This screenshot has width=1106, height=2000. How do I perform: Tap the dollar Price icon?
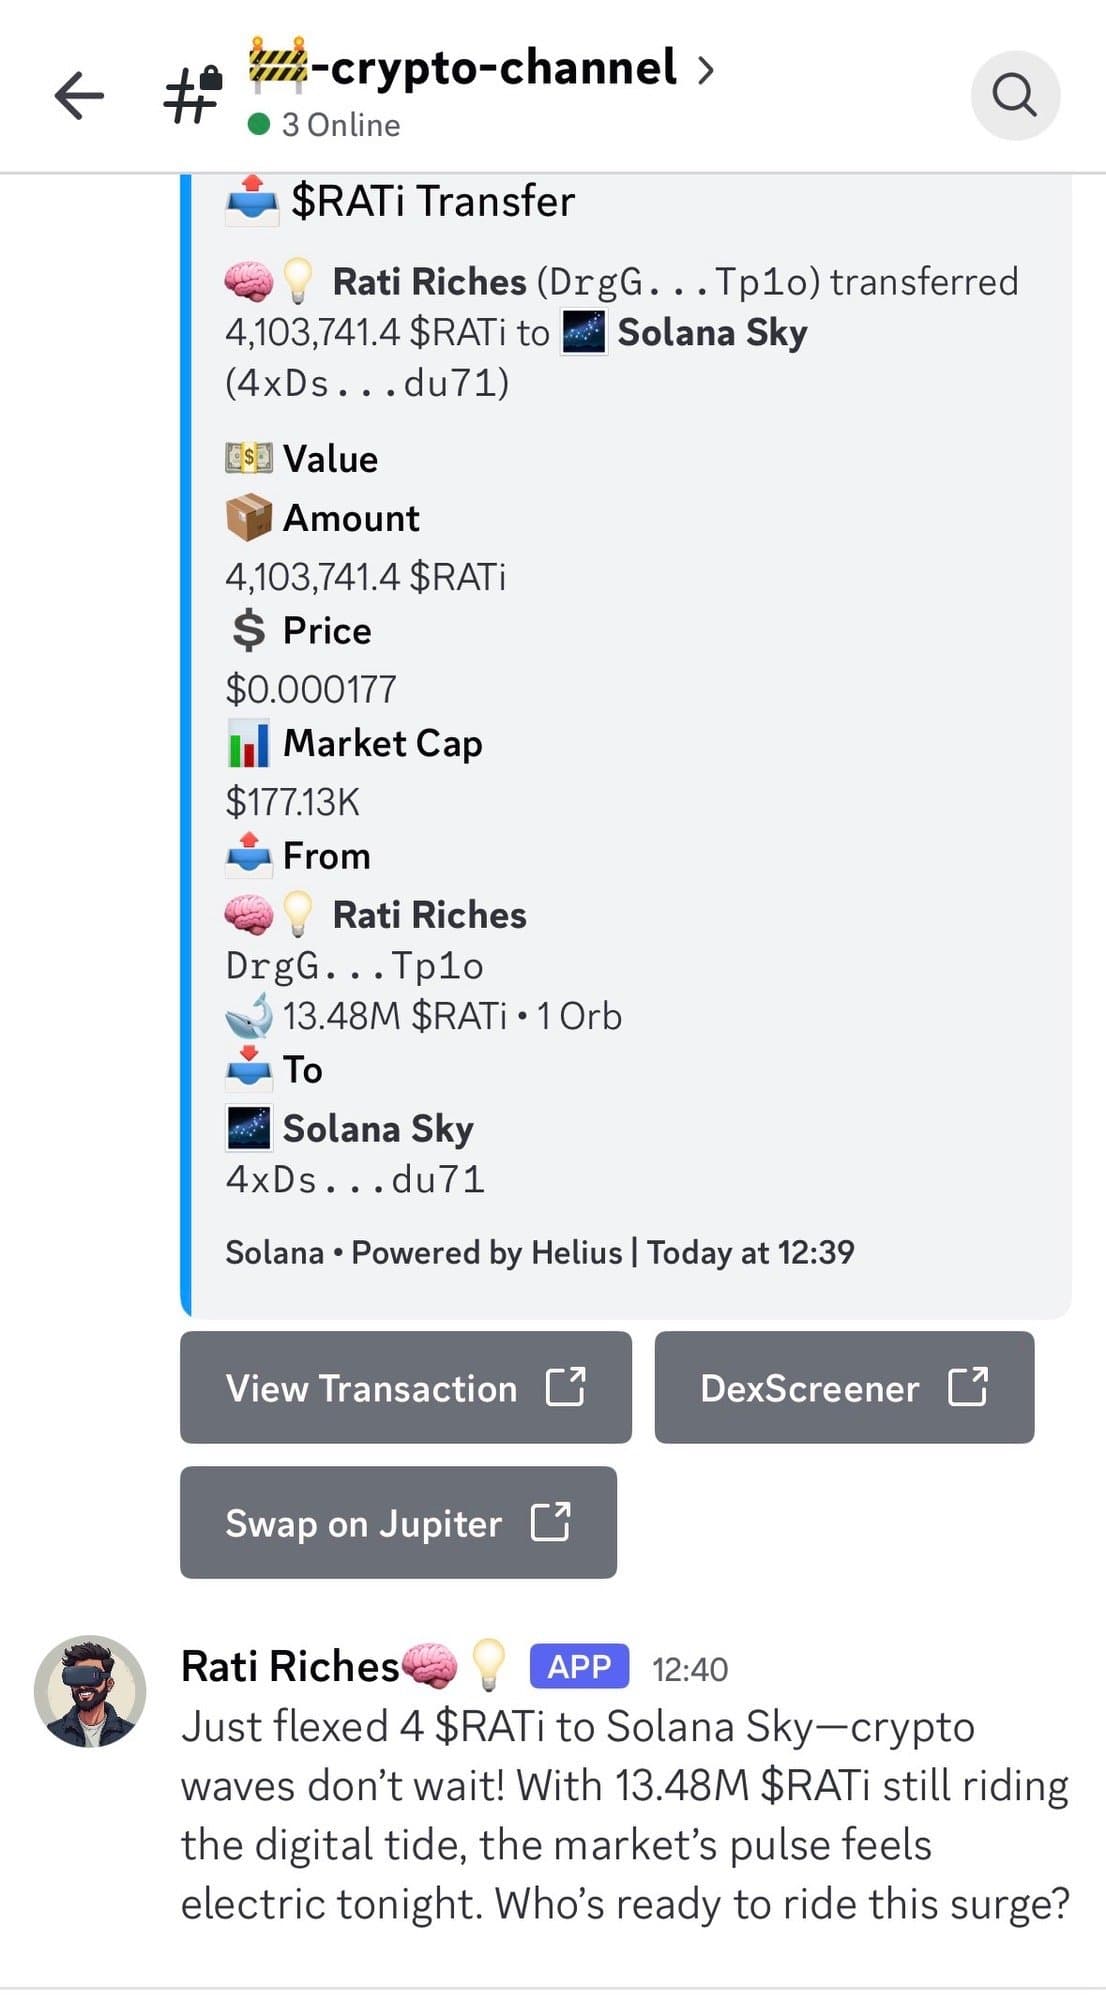point(248,631)
